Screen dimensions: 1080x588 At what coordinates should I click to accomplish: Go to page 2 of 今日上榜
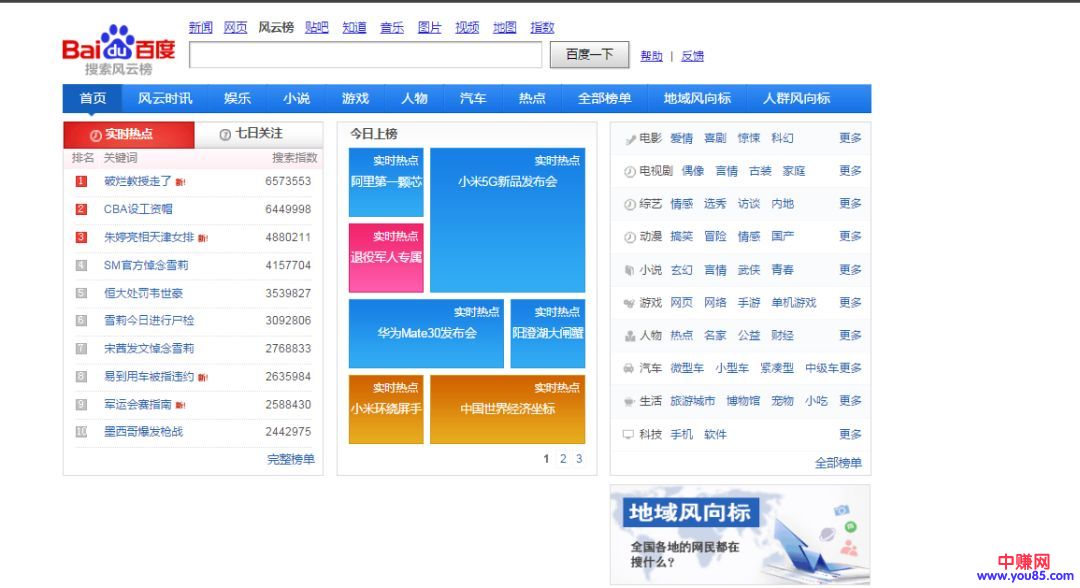pos(563,459)
